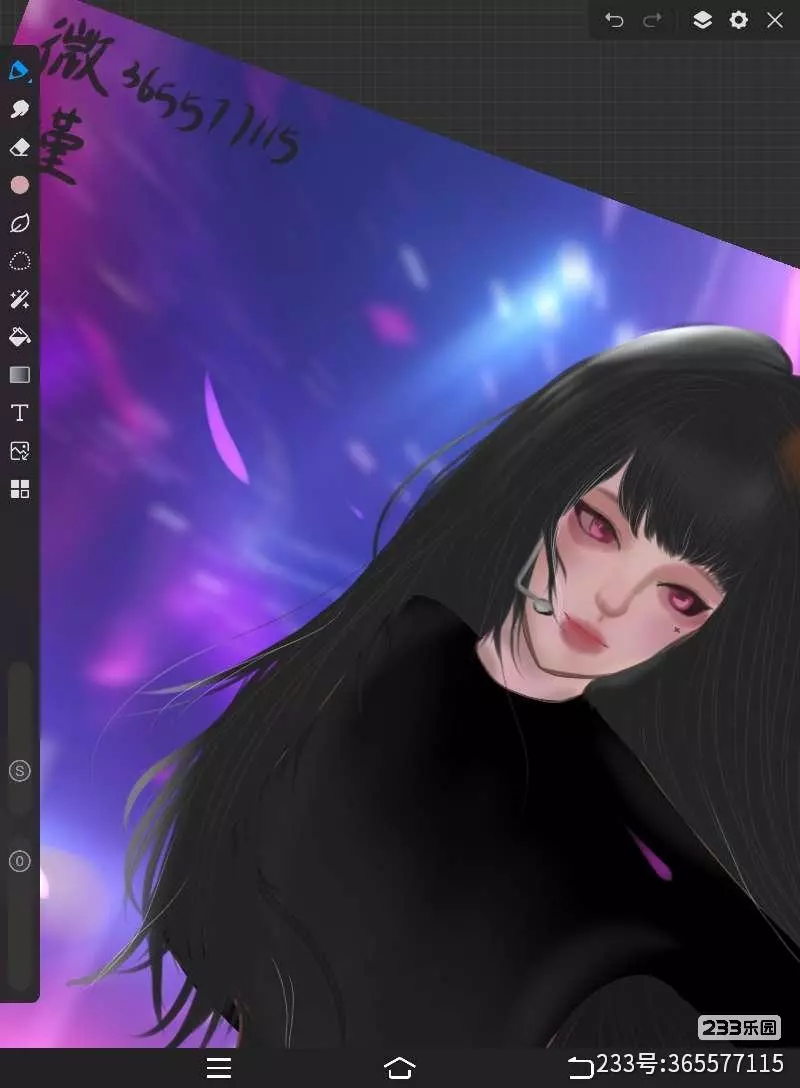Click the brush size S slider handle
Viewport: 800px width, 1088px height.
point(19,771)
